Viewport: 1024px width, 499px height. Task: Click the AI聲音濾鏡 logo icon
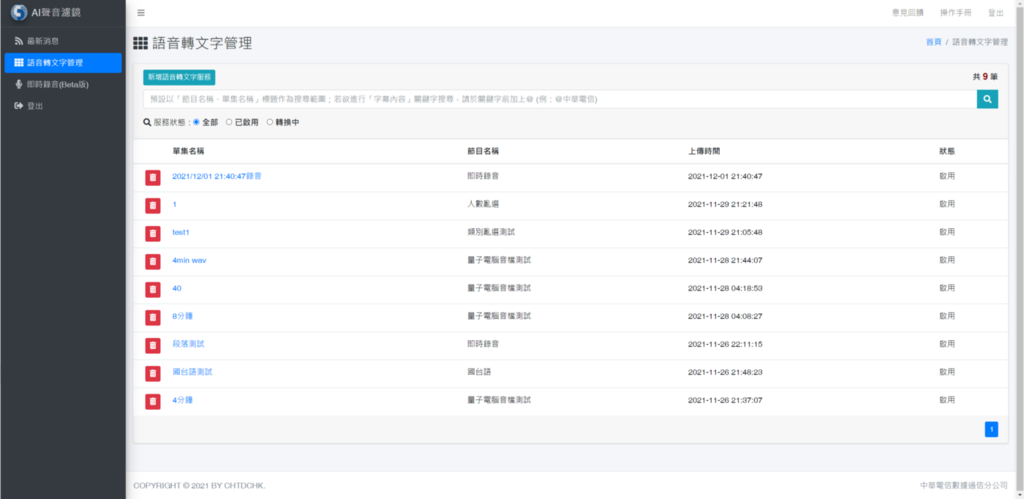point(19,12)
